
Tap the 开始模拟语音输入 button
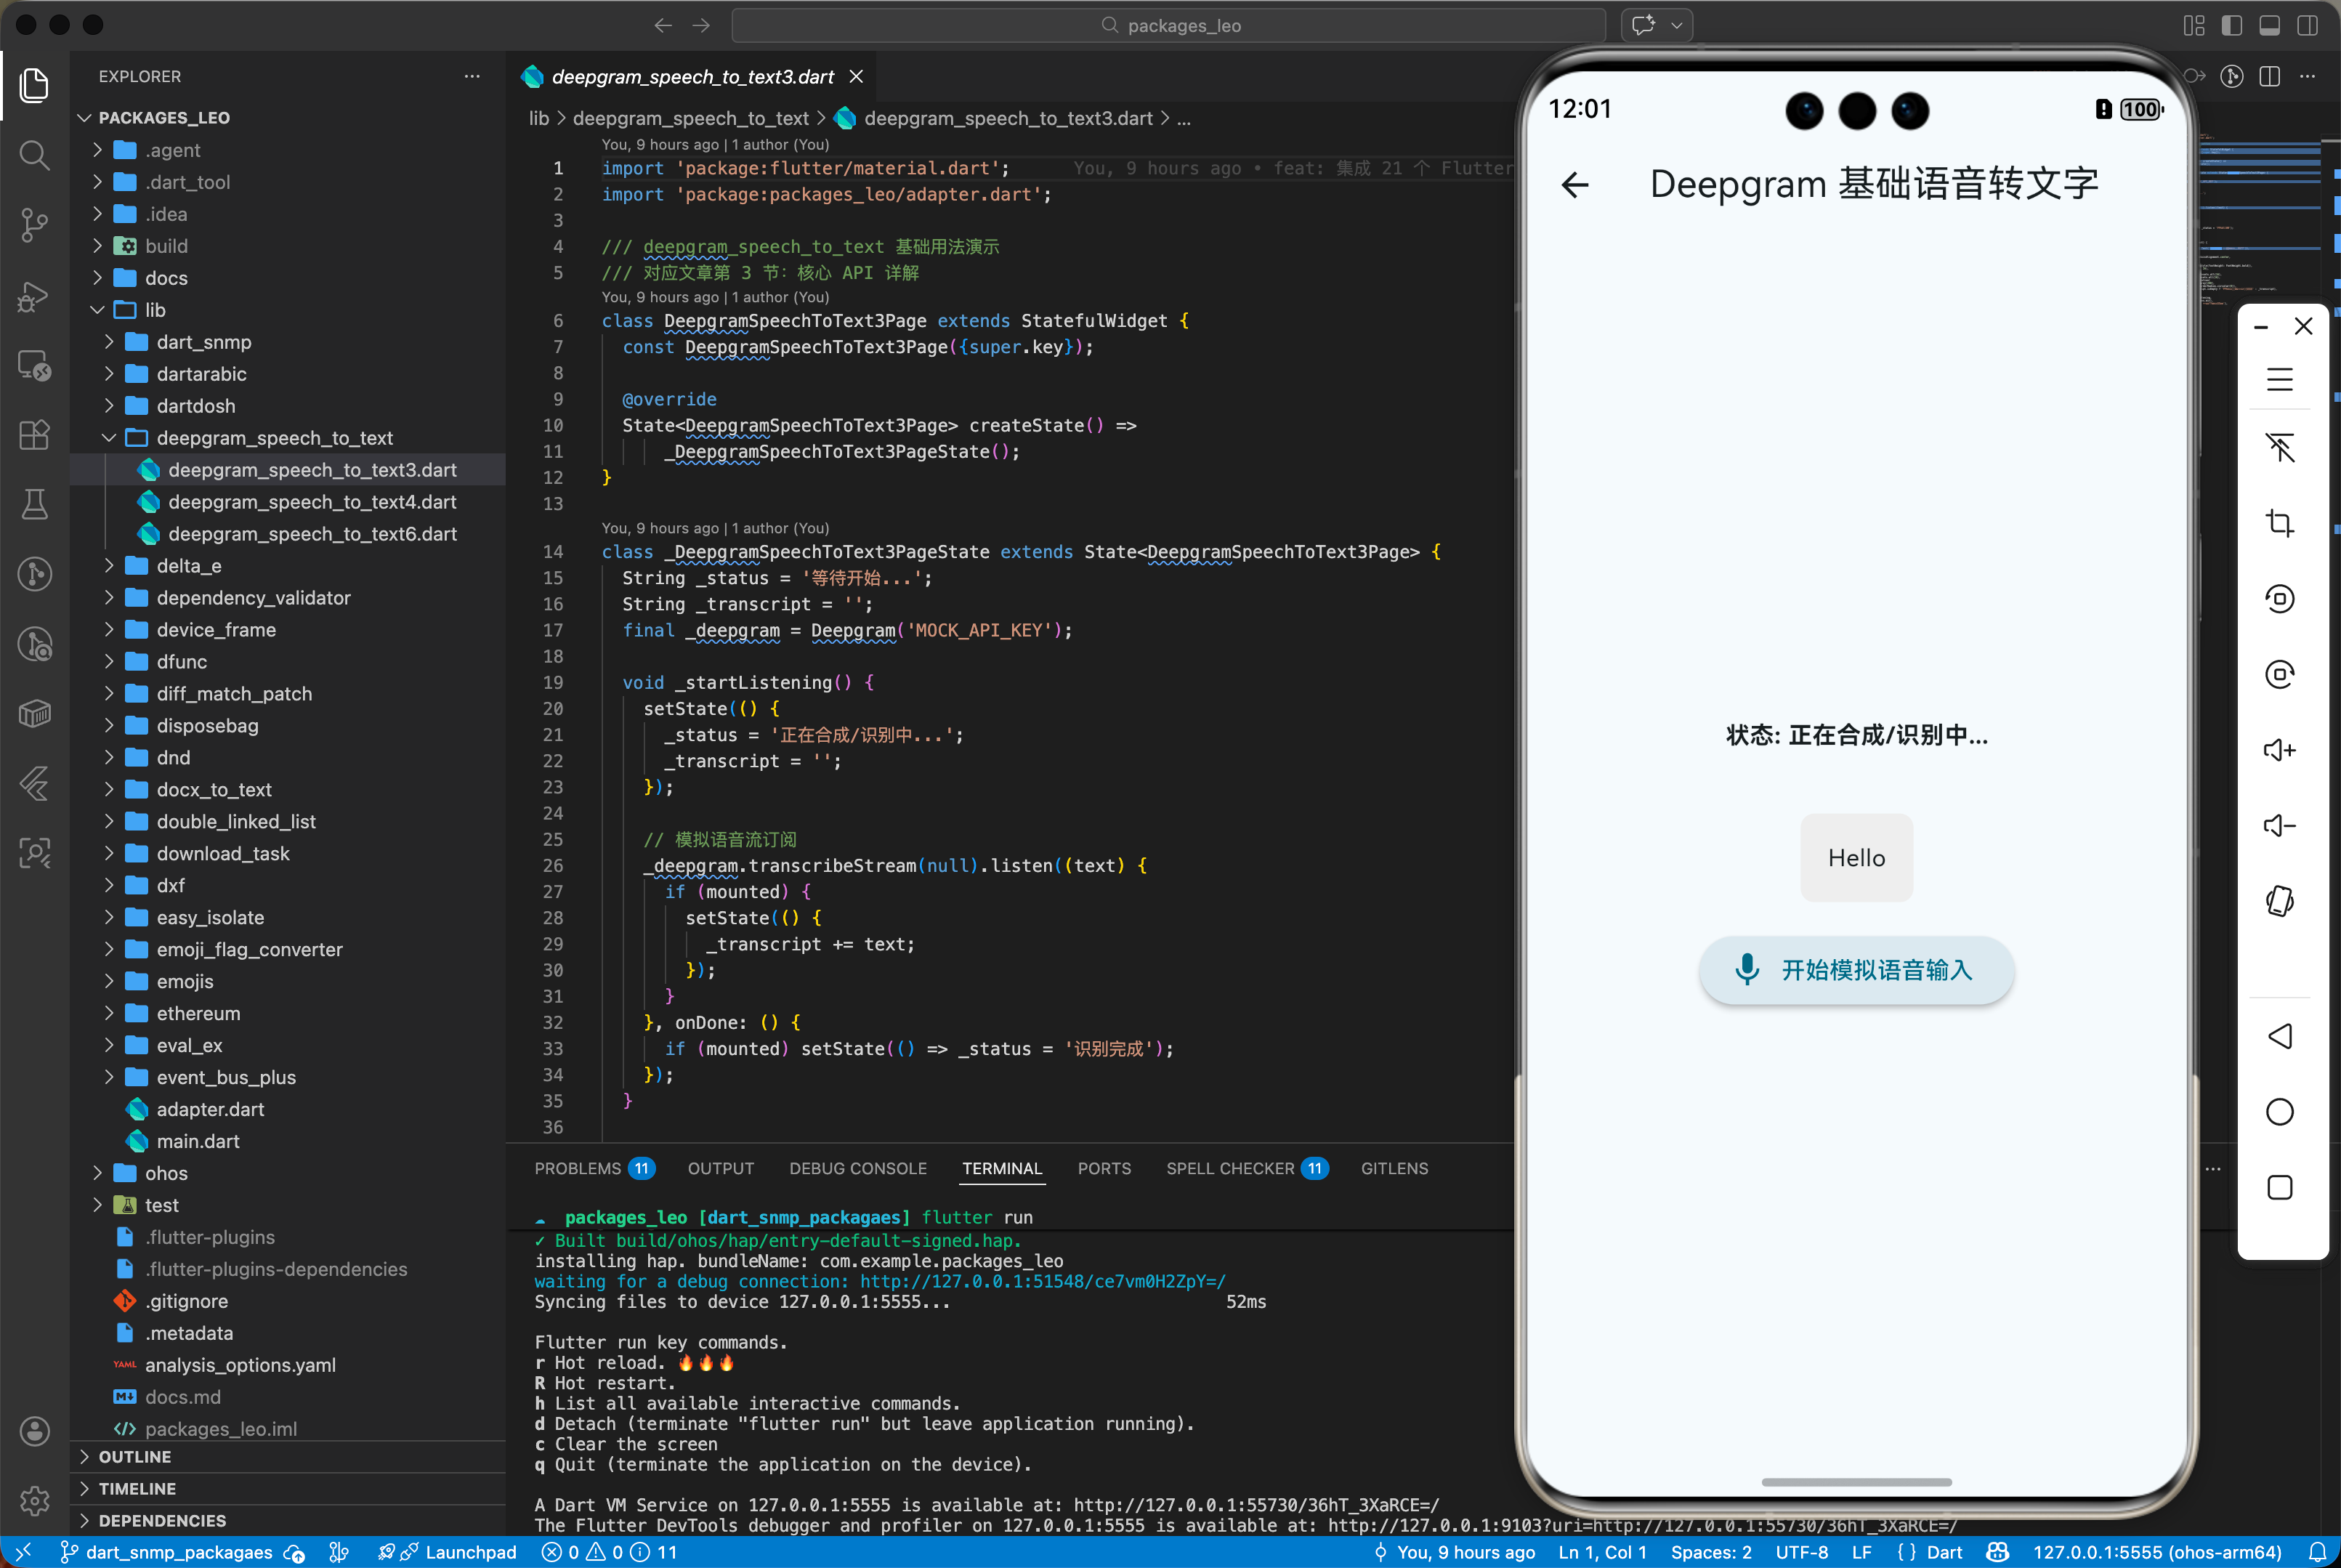pos(1856,970)
